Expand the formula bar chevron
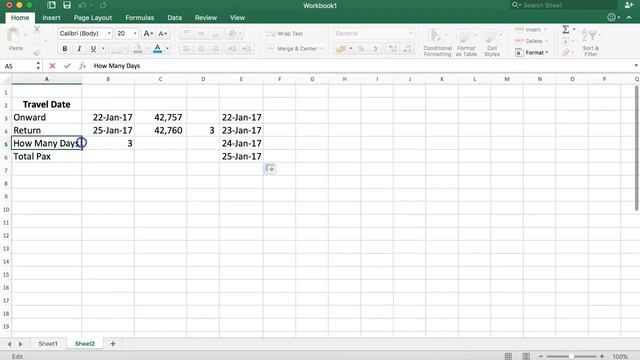 click(636, 66)
